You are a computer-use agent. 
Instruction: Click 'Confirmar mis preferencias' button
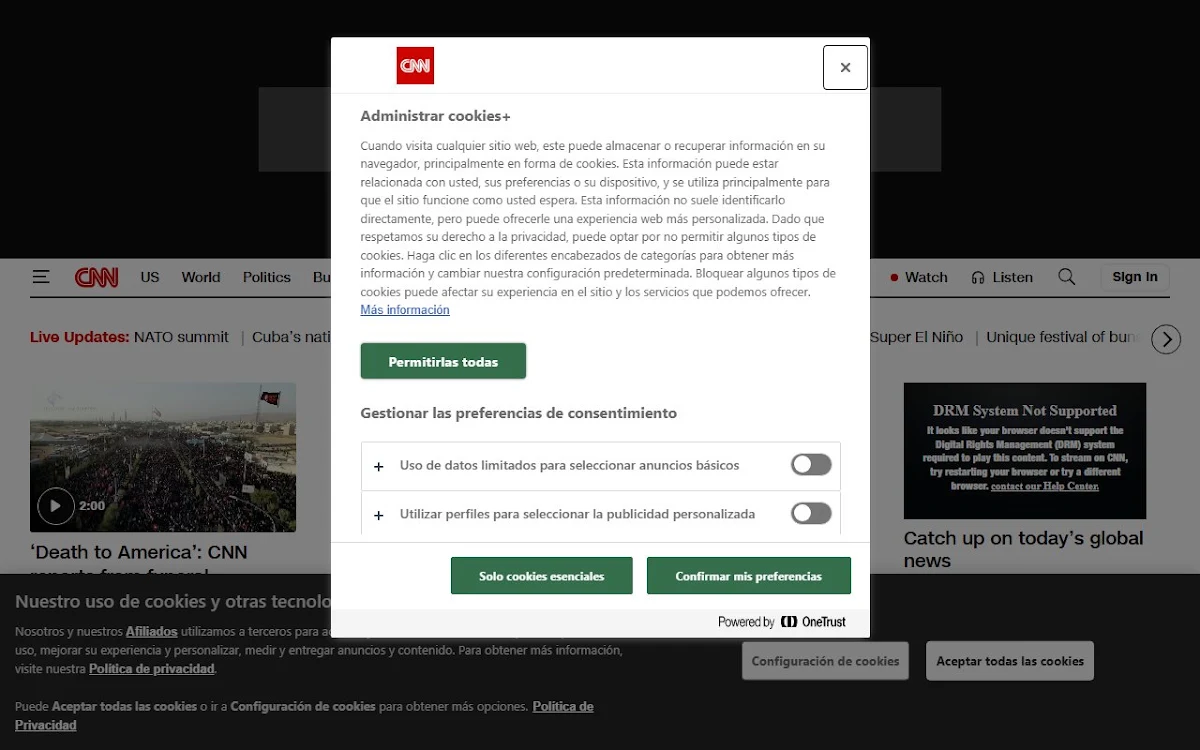click(749, 576)
